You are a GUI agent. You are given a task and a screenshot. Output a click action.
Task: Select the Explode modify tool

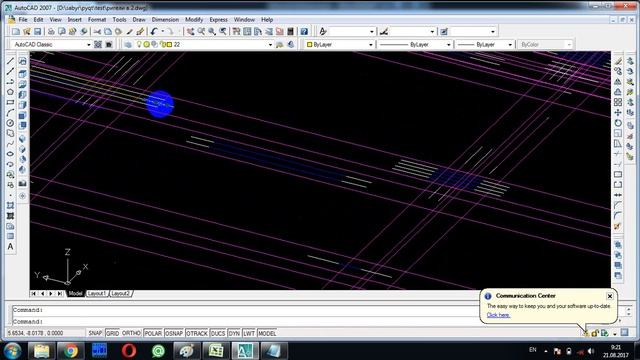click(x=618, y=226)
